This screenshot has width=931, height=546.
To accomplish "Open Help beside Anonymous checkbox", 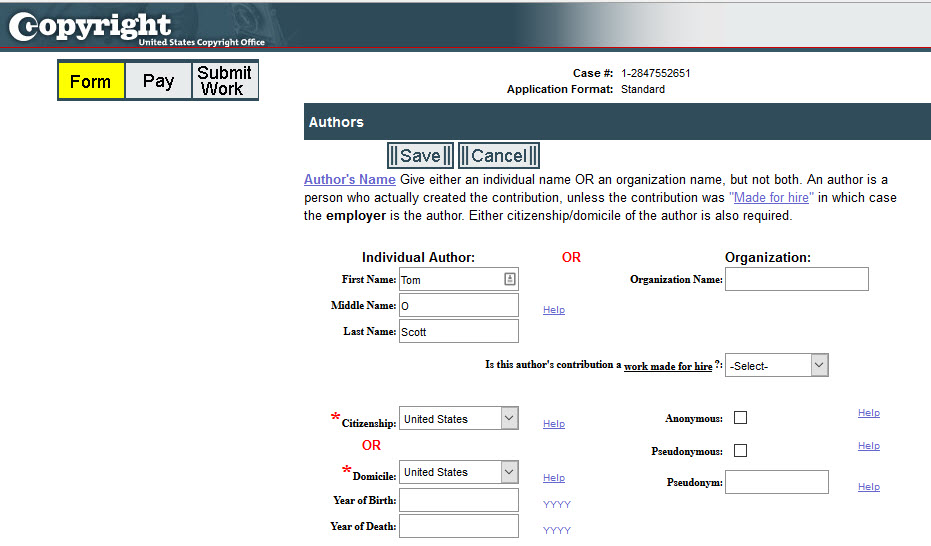I will coord(869,413).
